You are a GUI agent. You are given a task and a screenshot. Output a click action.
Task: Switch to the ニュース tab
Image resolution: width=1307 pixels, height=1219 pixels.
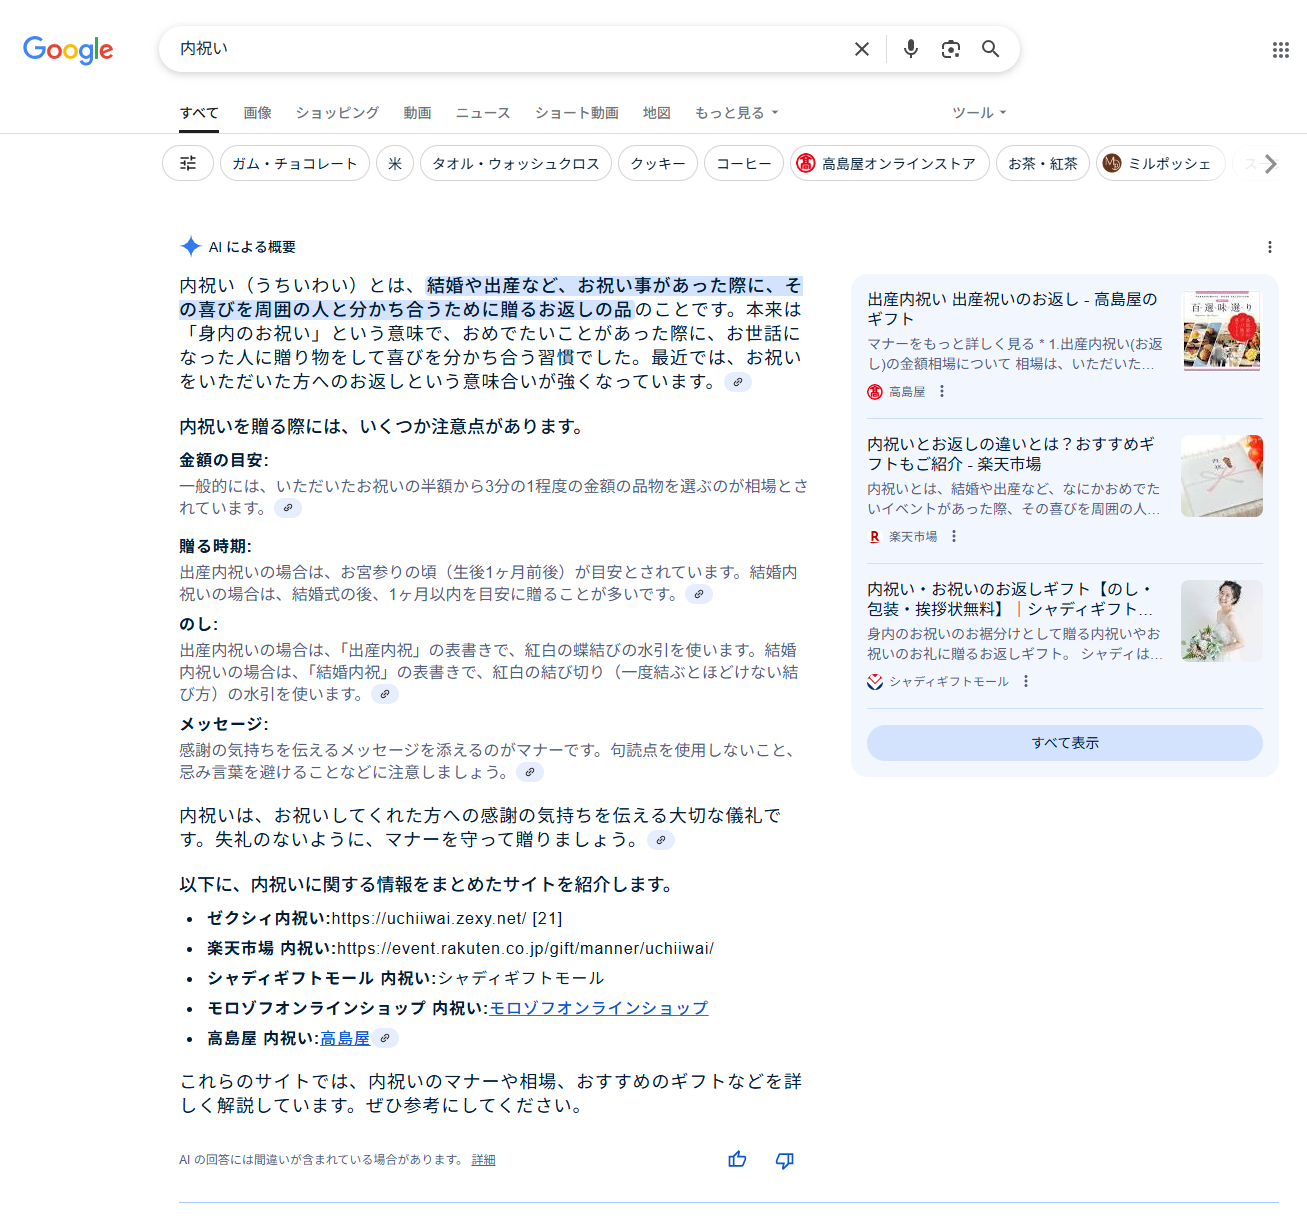pyautogui.click(x=483, y=113)
